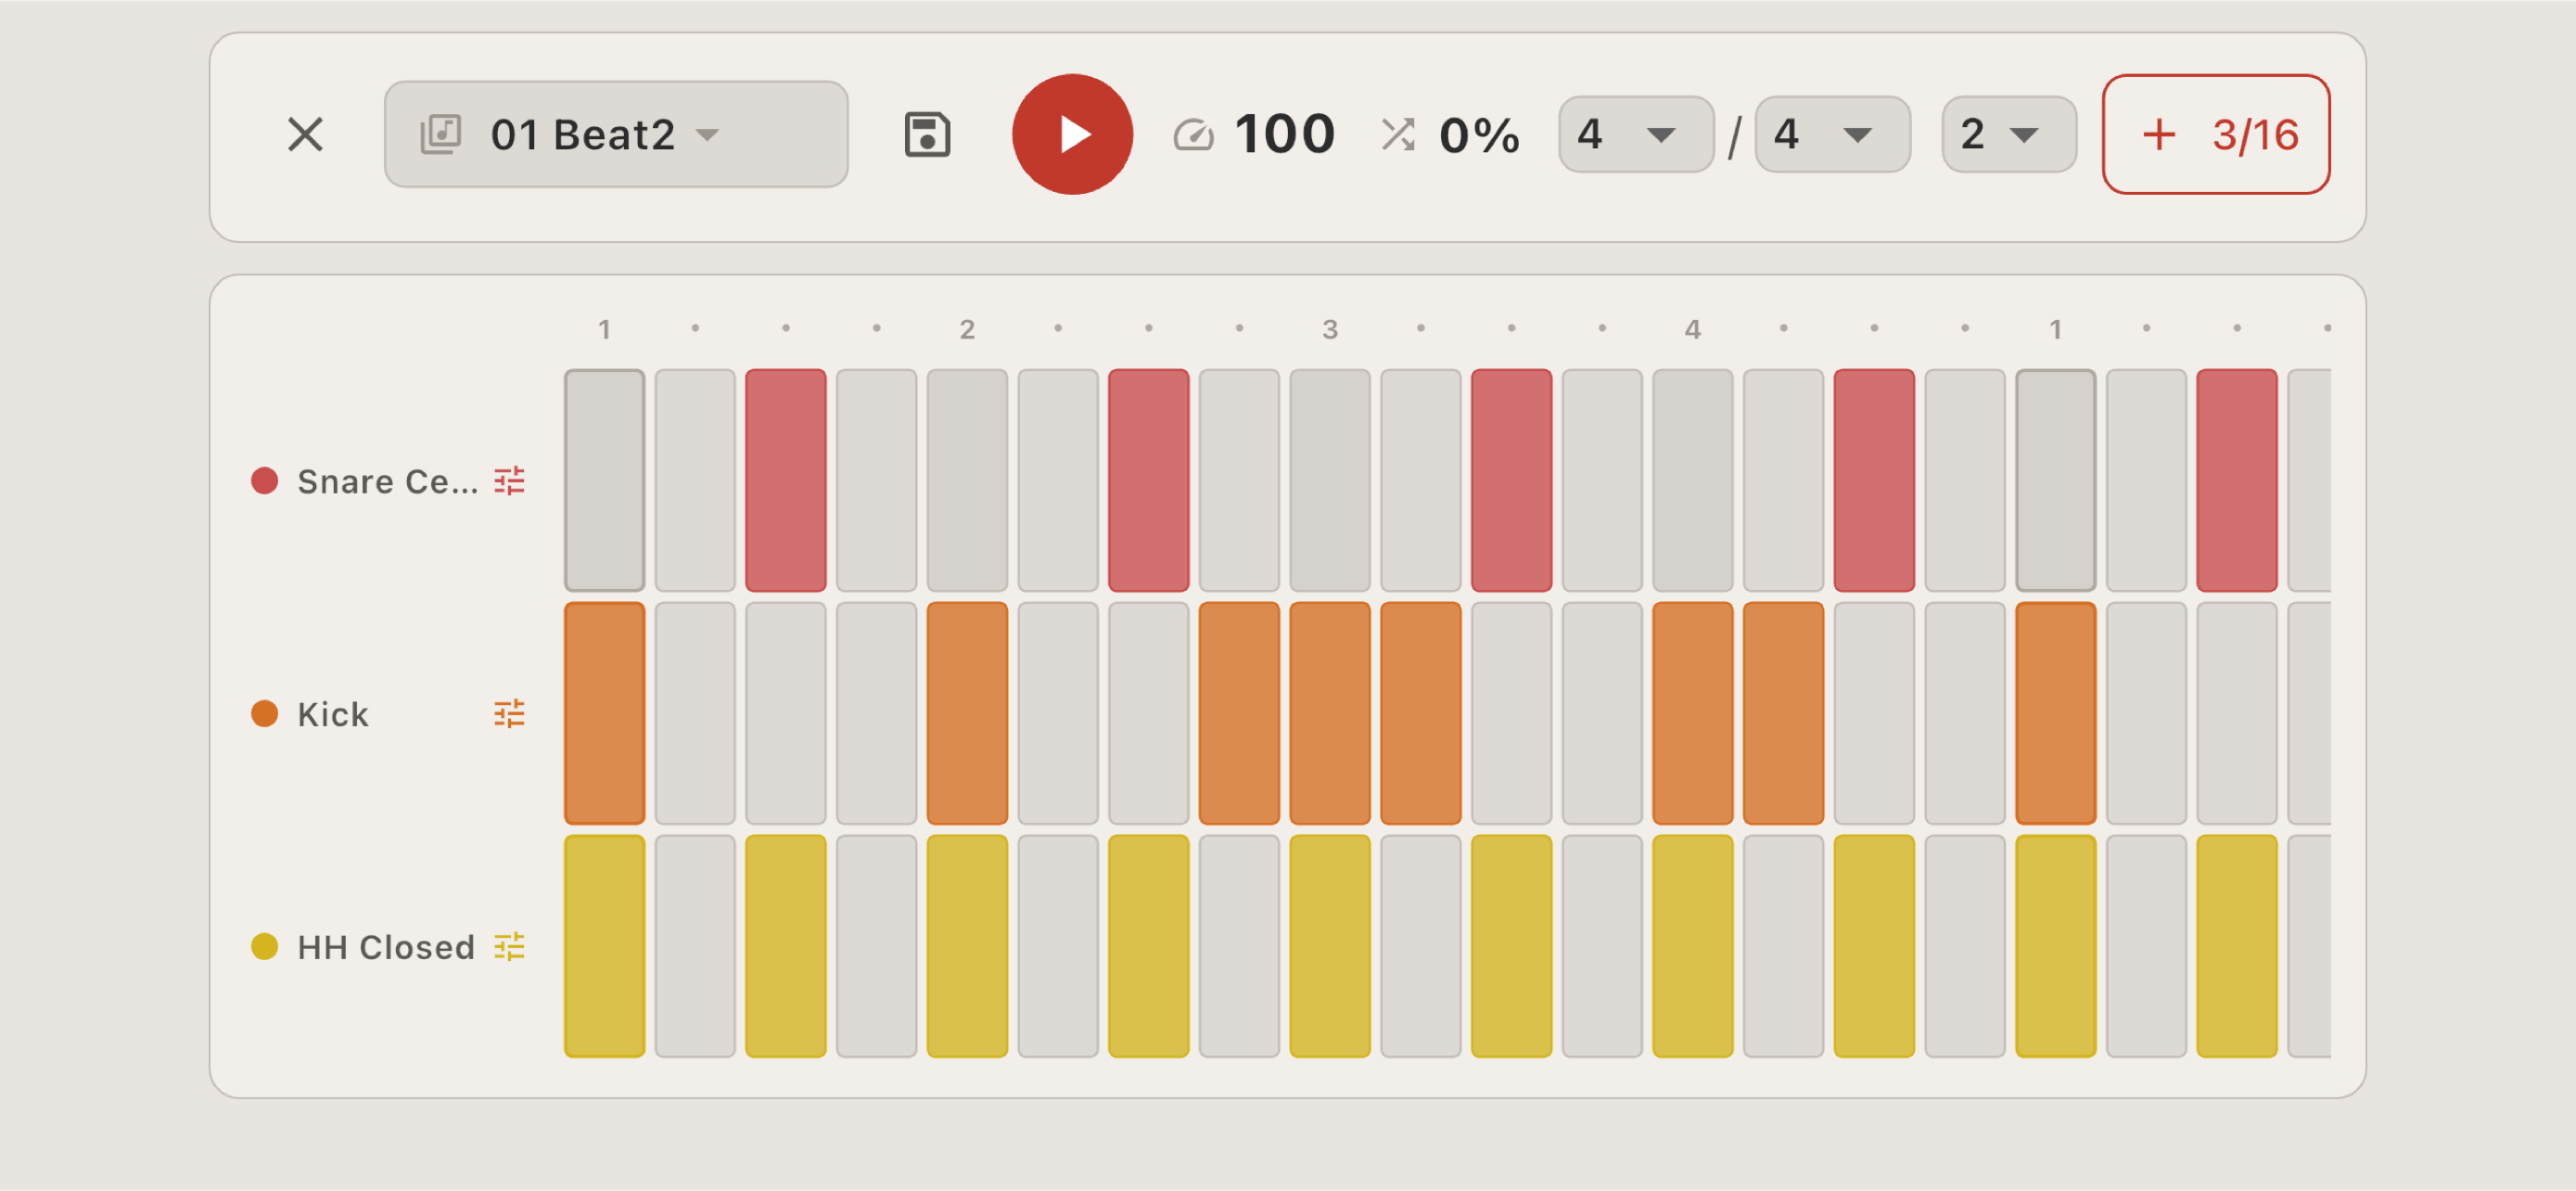Disable Kick step on beat 2
This screenshot has height=1191, width=2576.
(967, 713)
